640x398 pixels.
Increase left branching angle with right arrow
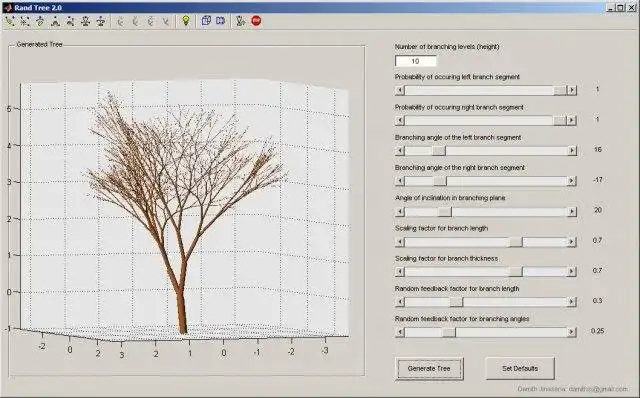click(571, 151)
